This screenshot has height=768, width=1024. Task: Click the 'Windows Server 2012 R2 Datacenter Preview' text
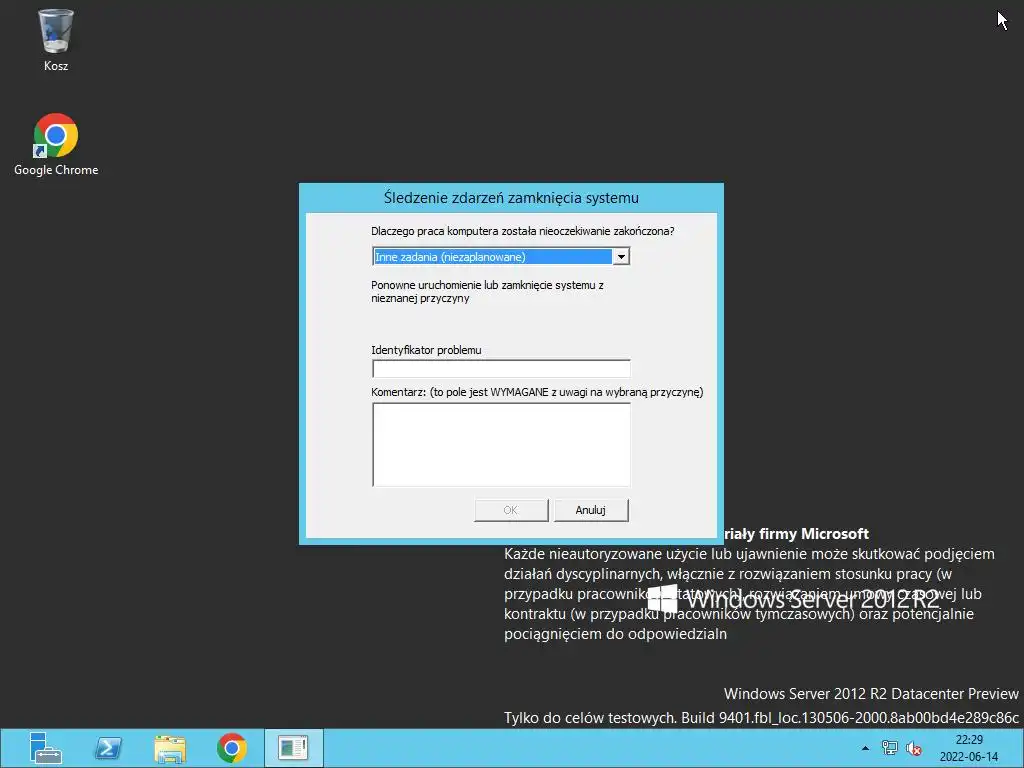tap(871, 694)
